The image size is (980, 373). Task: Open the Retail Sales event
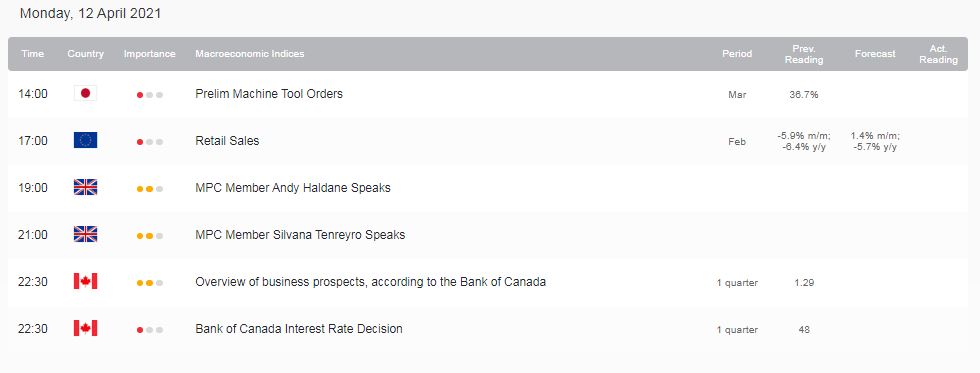(x=227, y=141)
